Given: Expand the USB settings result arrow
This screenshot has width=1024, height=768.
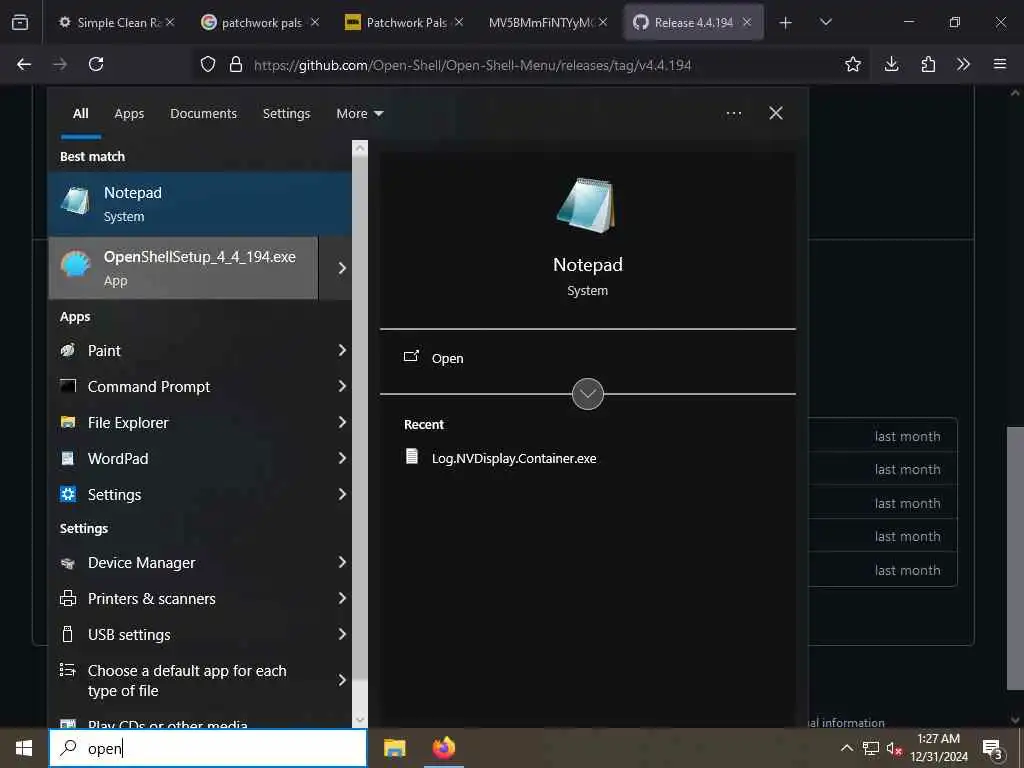Looking at the screenshot, I should coord(342,634).
